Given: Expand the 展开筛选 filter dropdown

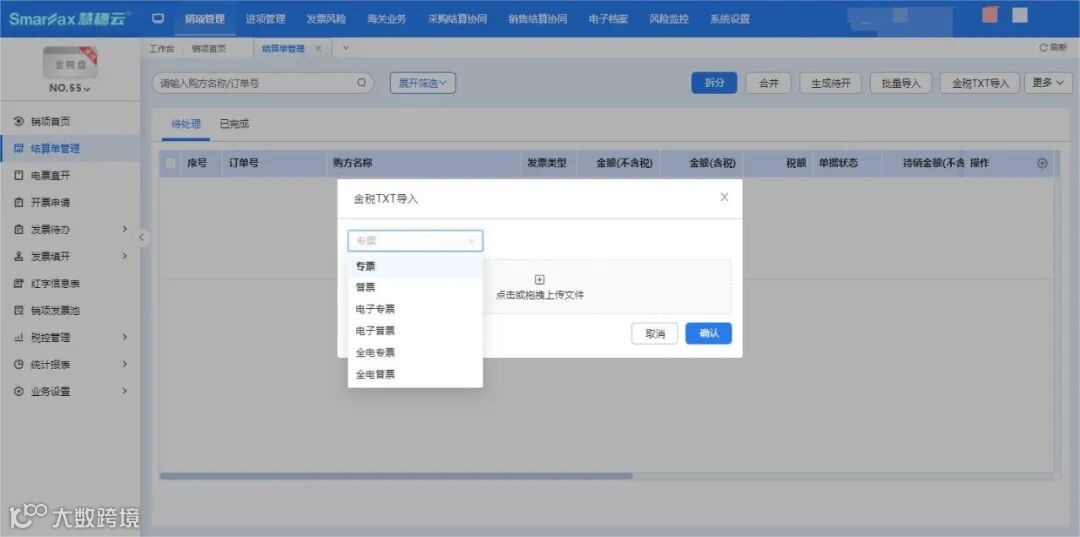Looking at the screenshot, I should [423, 83].
